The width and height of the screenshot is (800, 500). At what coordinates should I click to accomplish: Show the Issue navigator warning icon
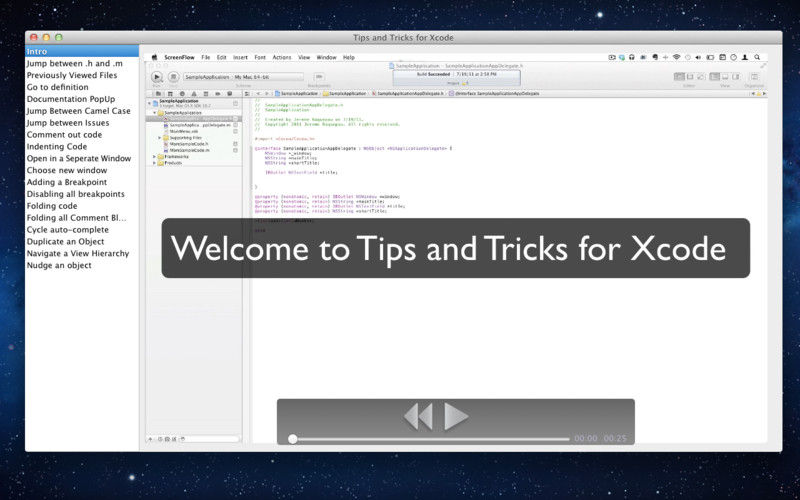coord(194,94)
